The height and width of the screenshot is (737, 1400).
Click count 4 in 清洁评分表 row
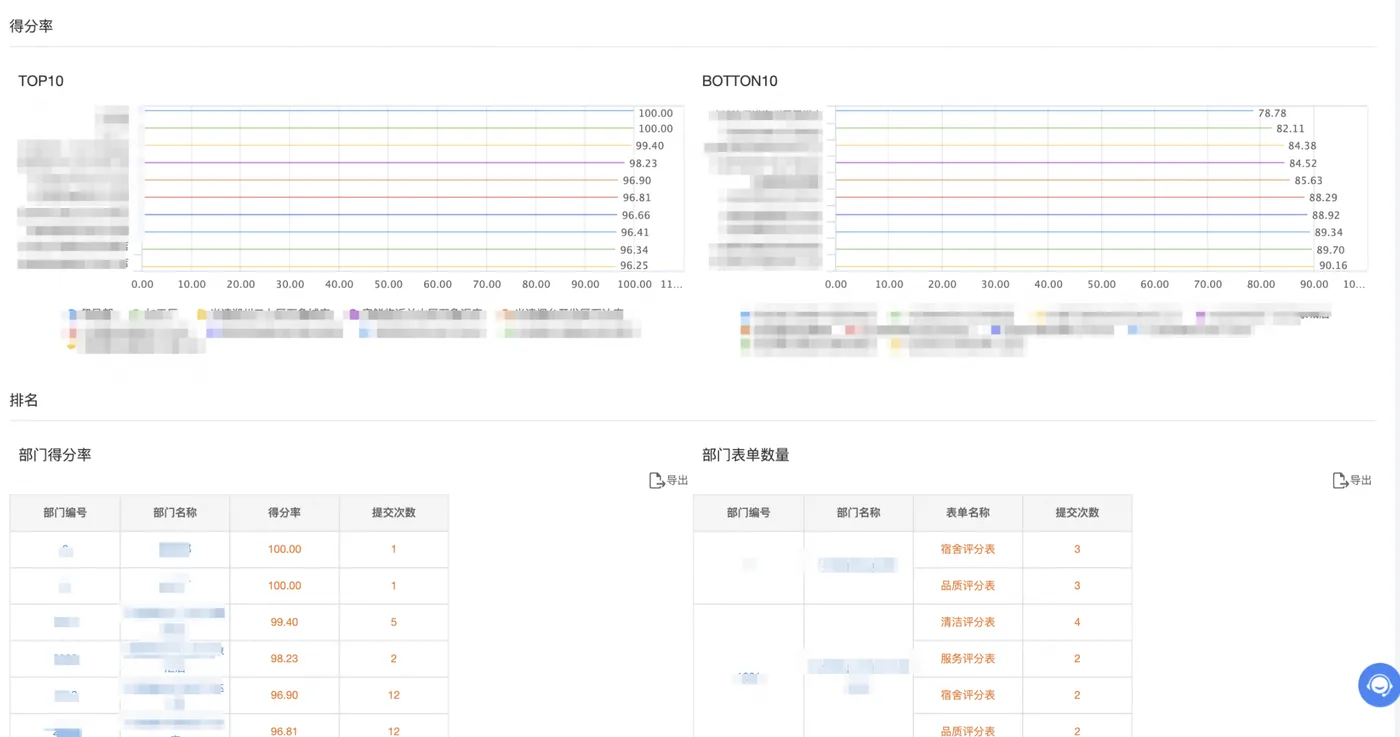pos(1077,622)
